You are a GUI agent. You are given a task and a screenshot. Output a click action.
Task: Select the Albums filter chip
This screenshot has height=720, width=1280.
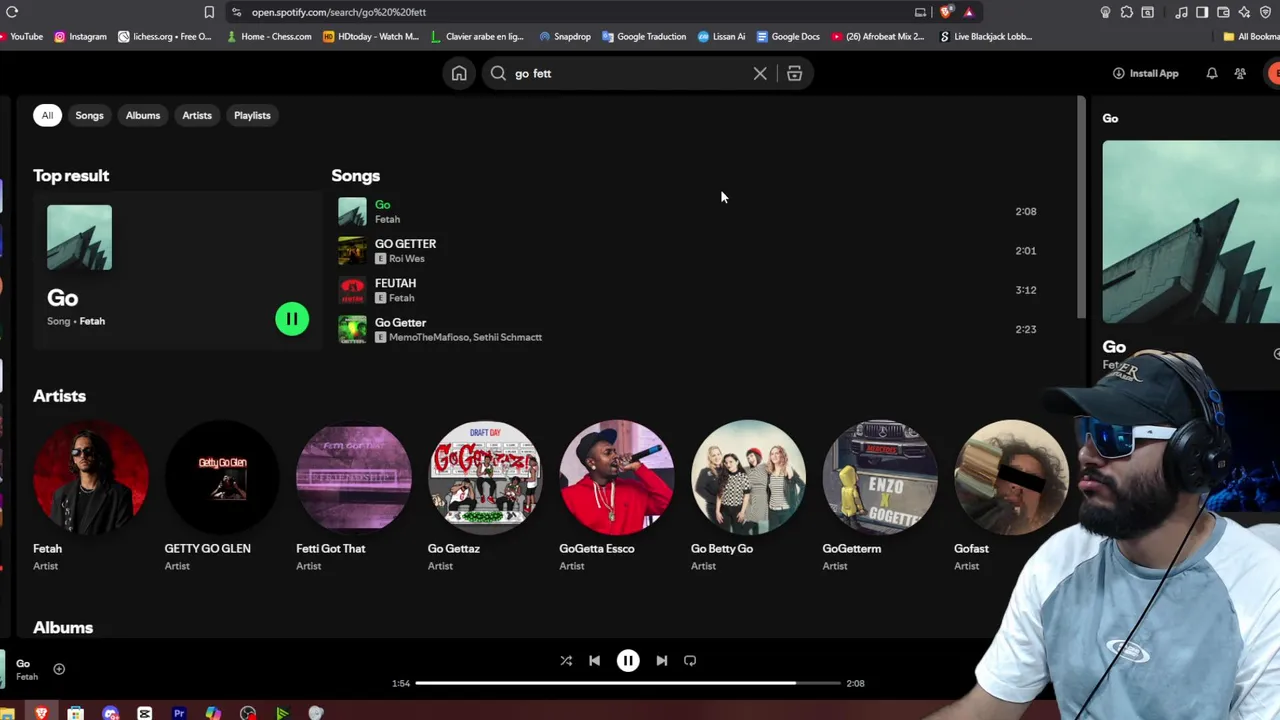[x=143, y=115]
